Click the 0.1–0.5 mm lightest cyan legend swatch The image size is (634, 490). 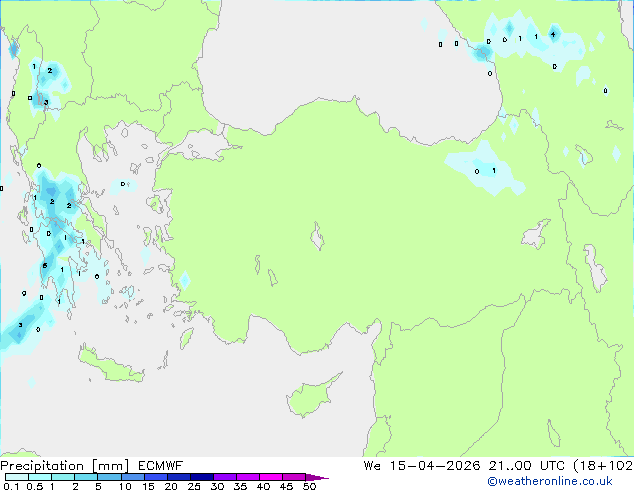(x=17, y=477)
